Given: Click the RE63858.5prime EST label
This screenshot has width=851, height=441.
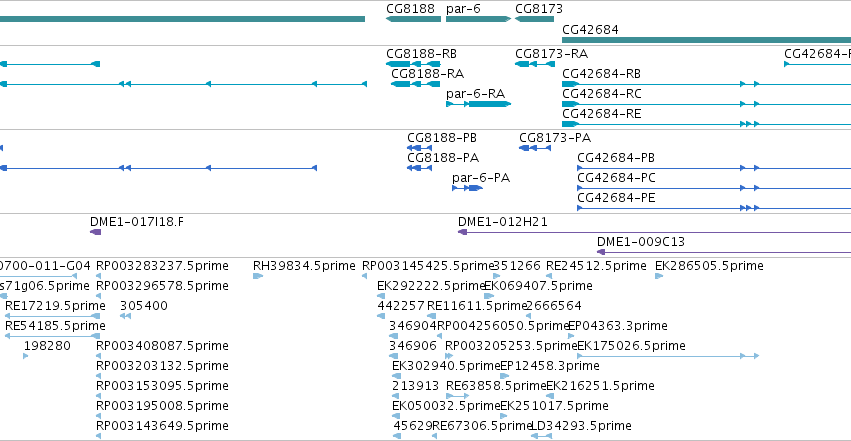Looking at the screenshot, I should coord(496,386).
